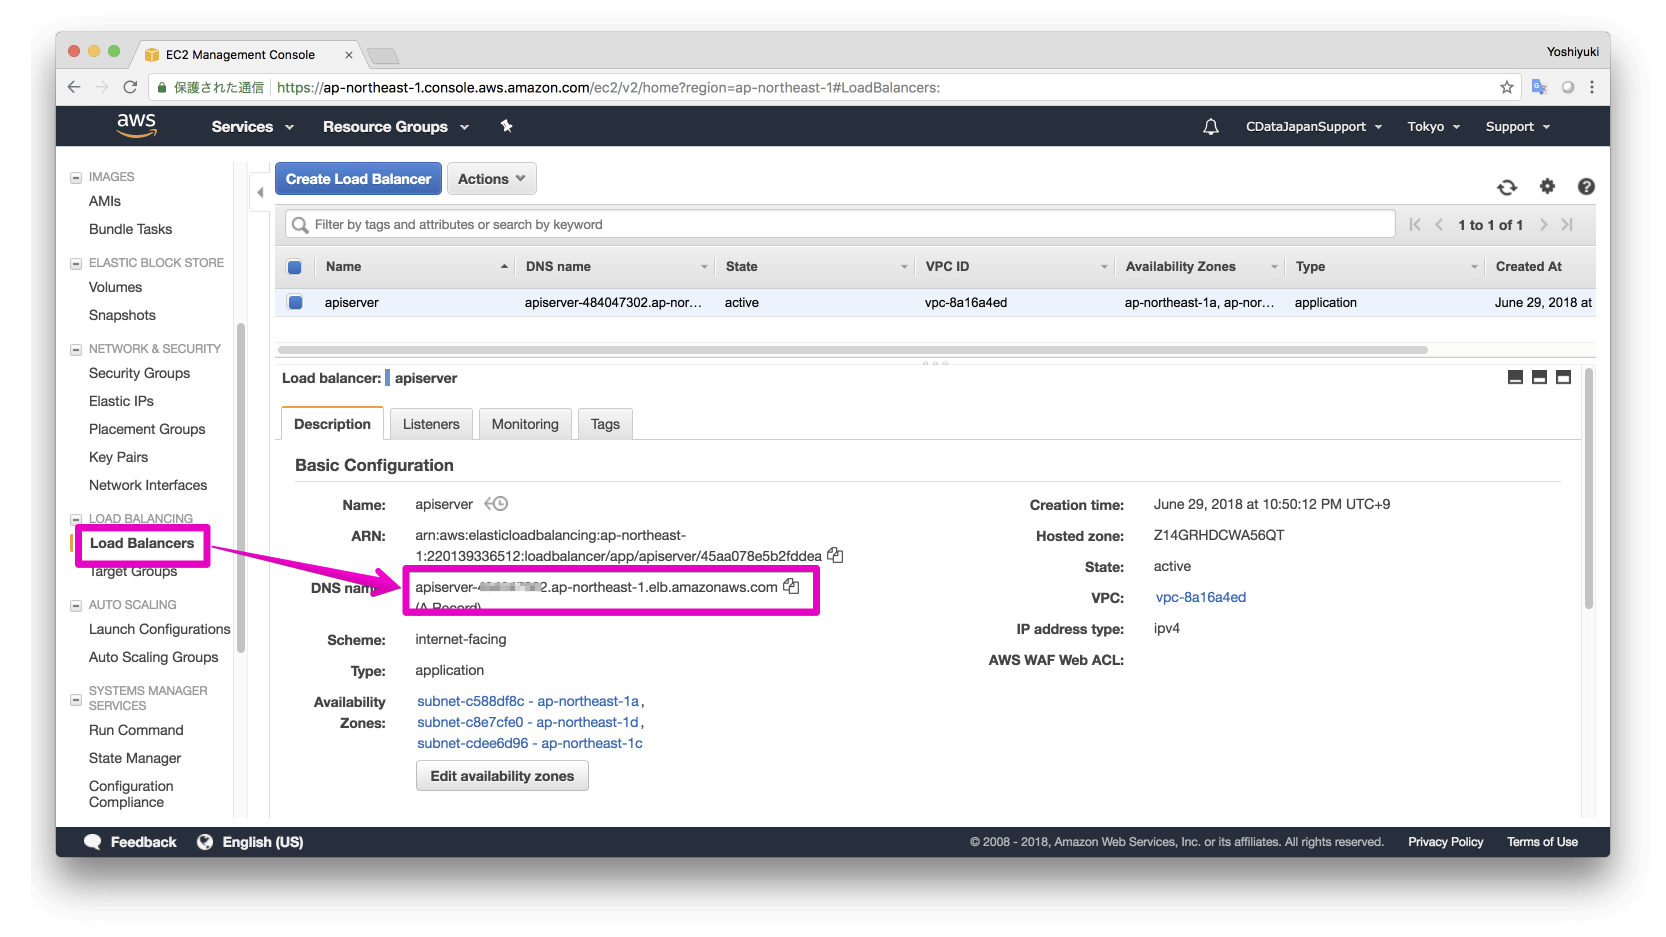1666x937 pixels.
Task: Change language via English (US)
Action: coord(262,842)
